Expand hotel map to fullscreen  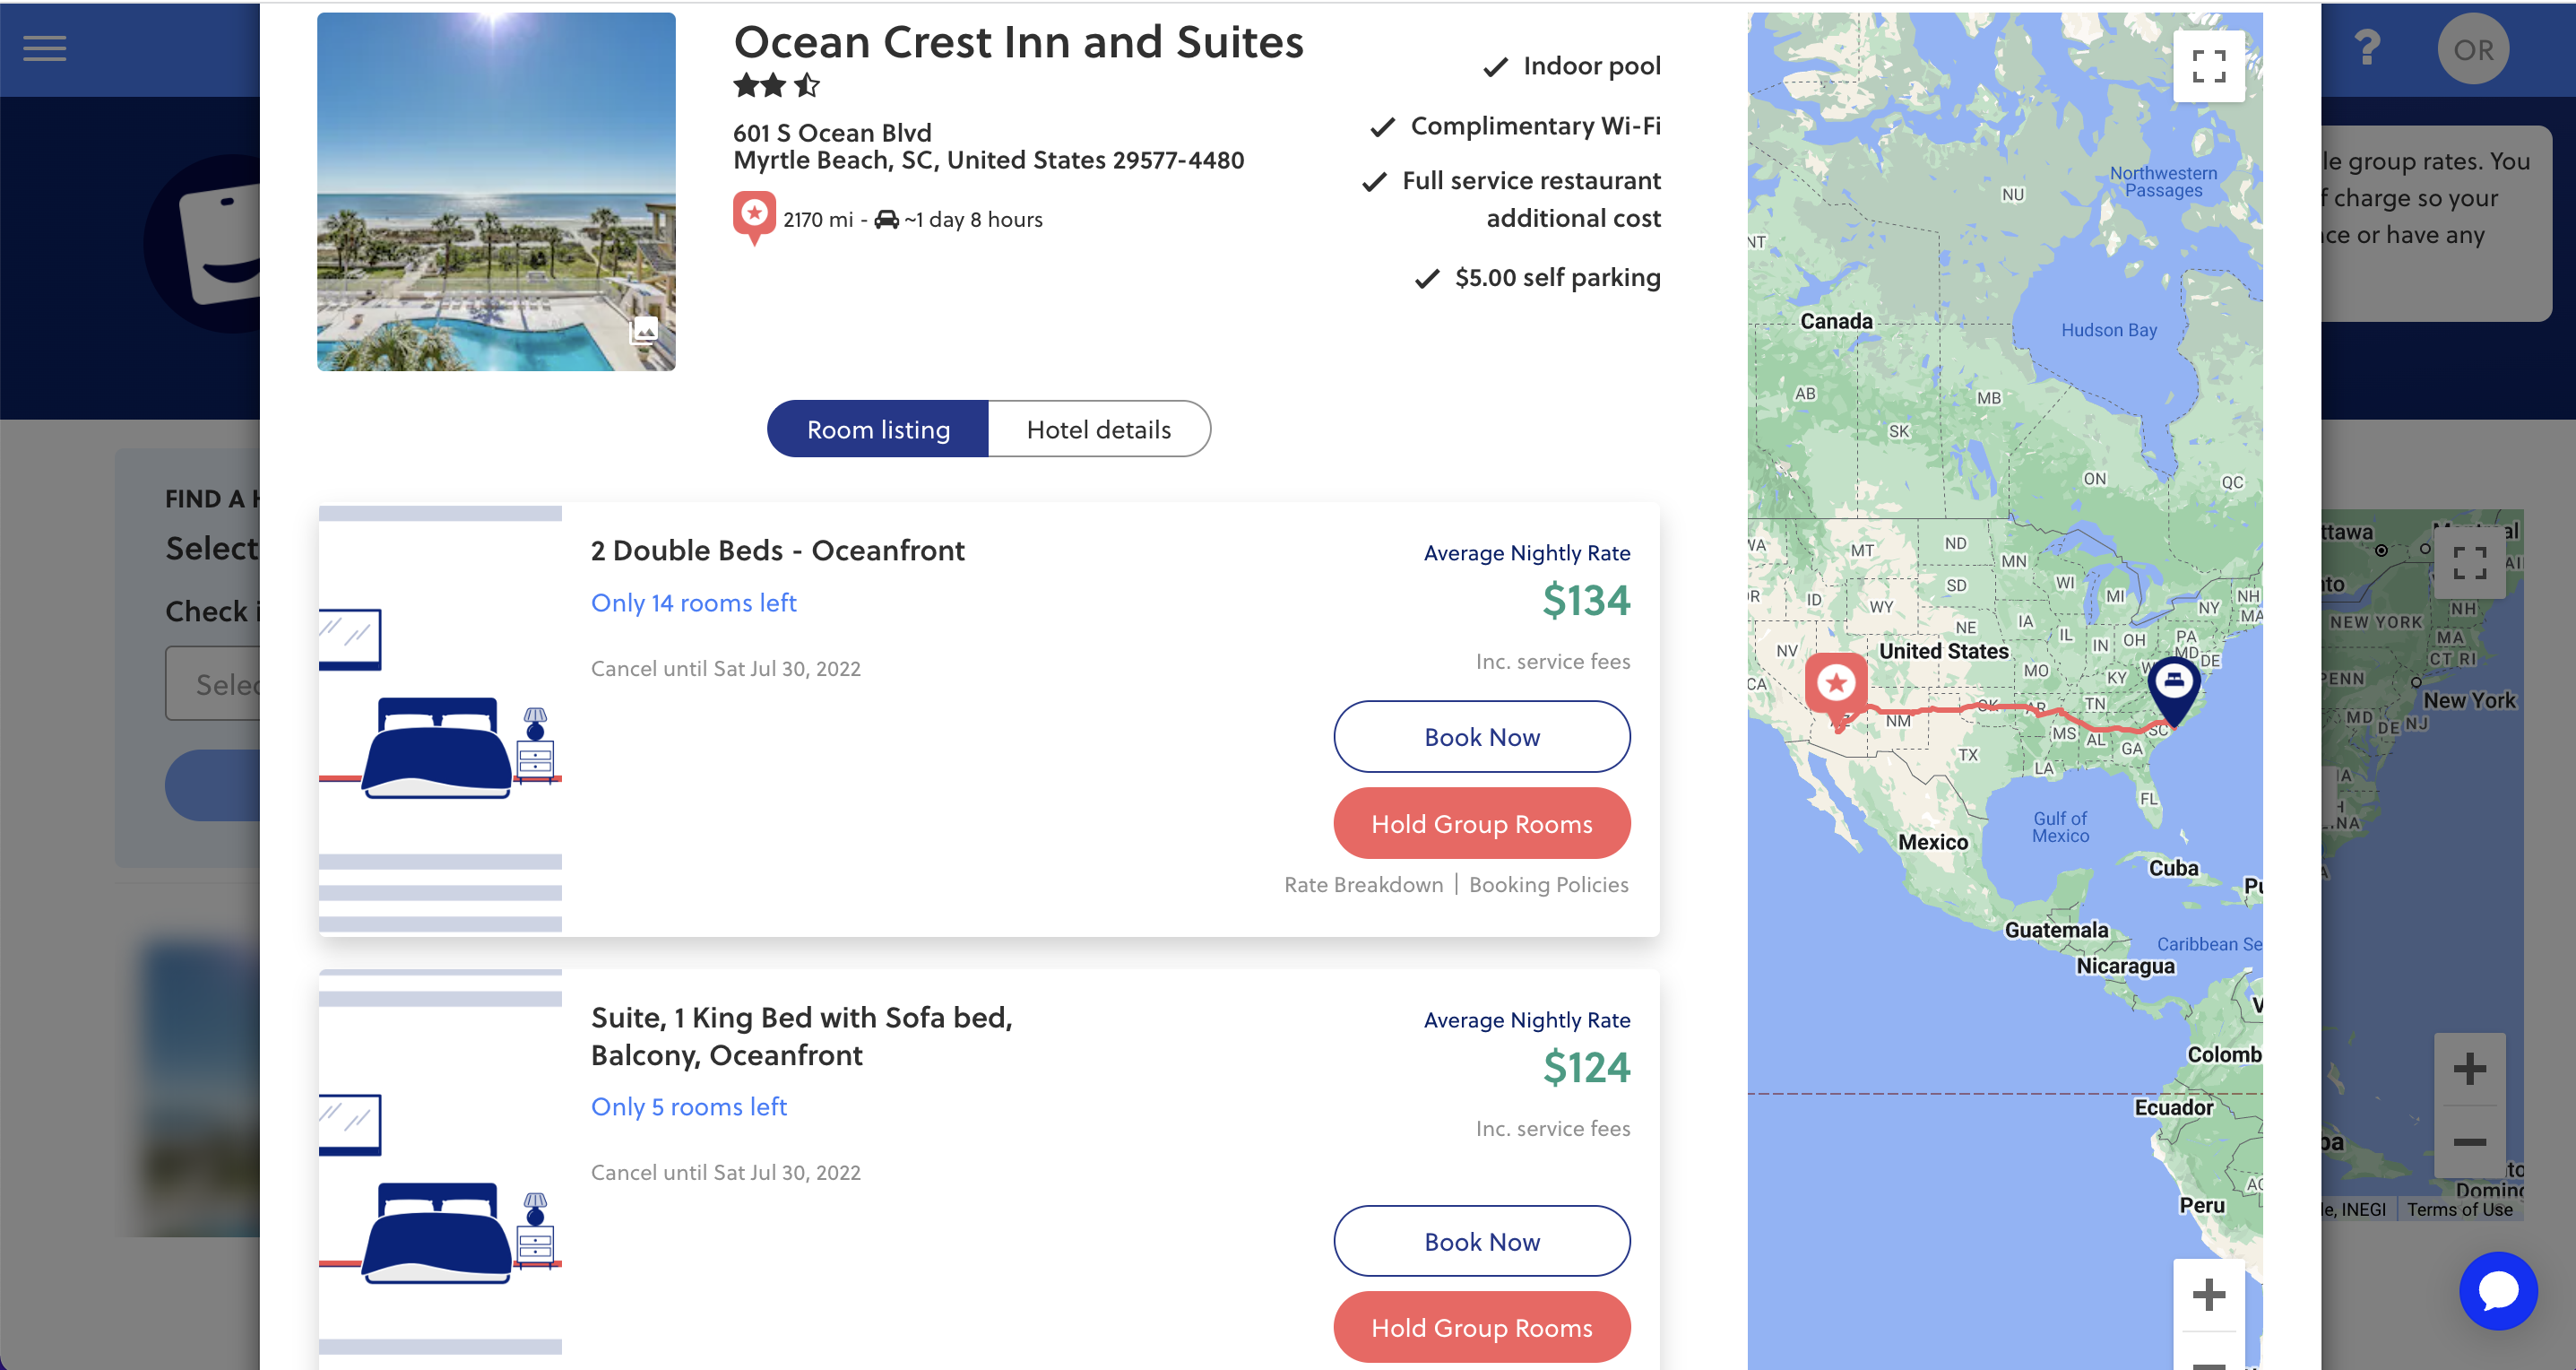tap(2208, 66)
